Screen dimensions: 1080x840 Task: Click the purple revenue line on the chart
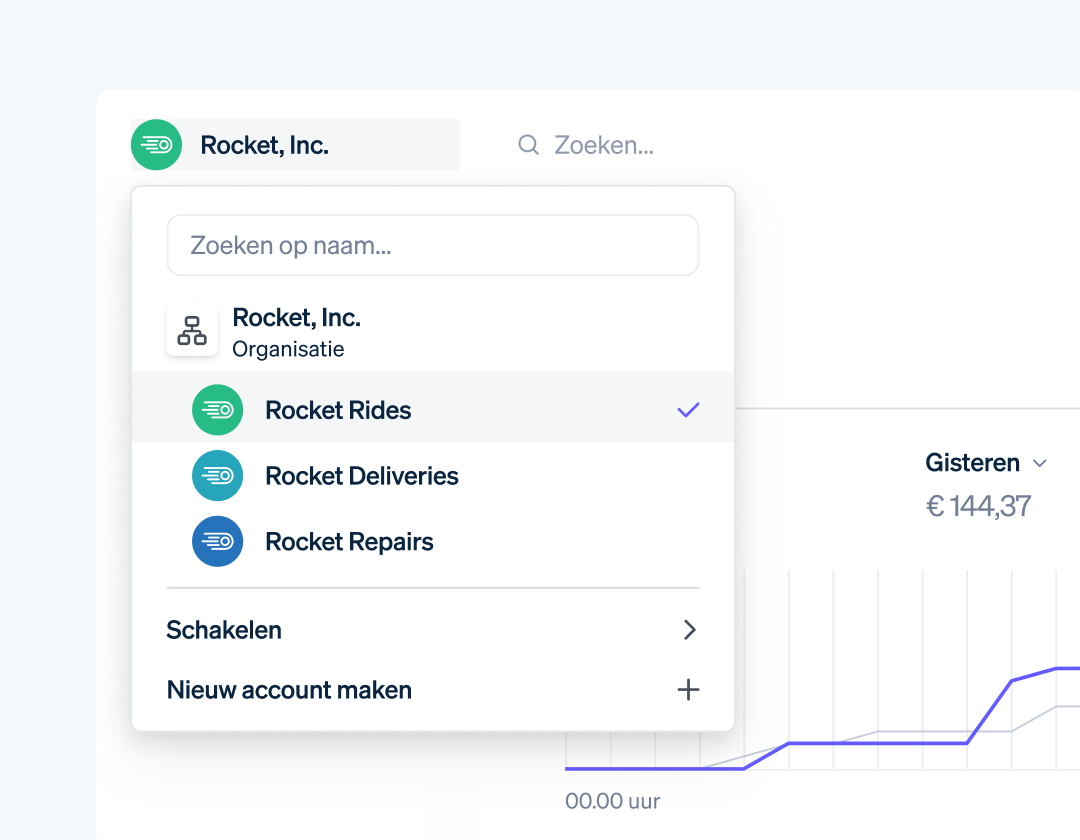pos(900,744)
